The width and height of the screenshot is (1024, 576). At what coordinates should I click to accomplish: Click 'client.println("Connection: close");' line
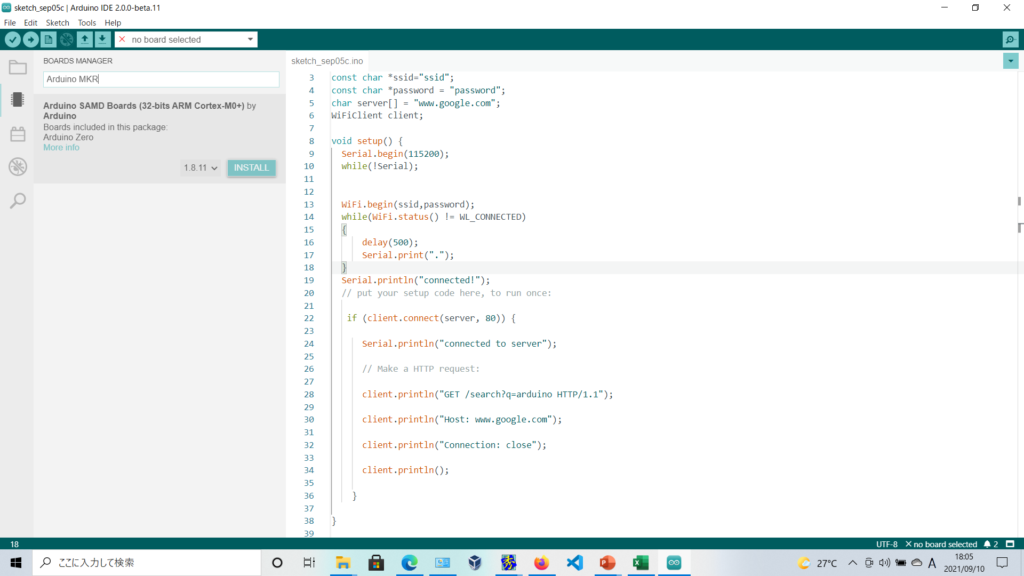coord(454,445)
